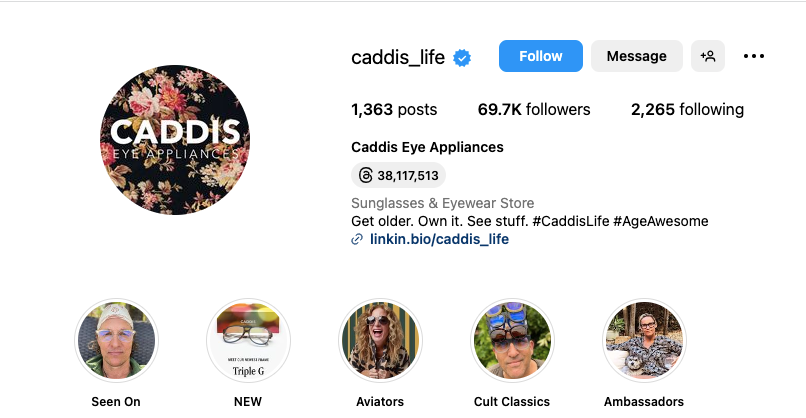
Task: Open the Ambassadors story highlight
Action: (644, 340)
